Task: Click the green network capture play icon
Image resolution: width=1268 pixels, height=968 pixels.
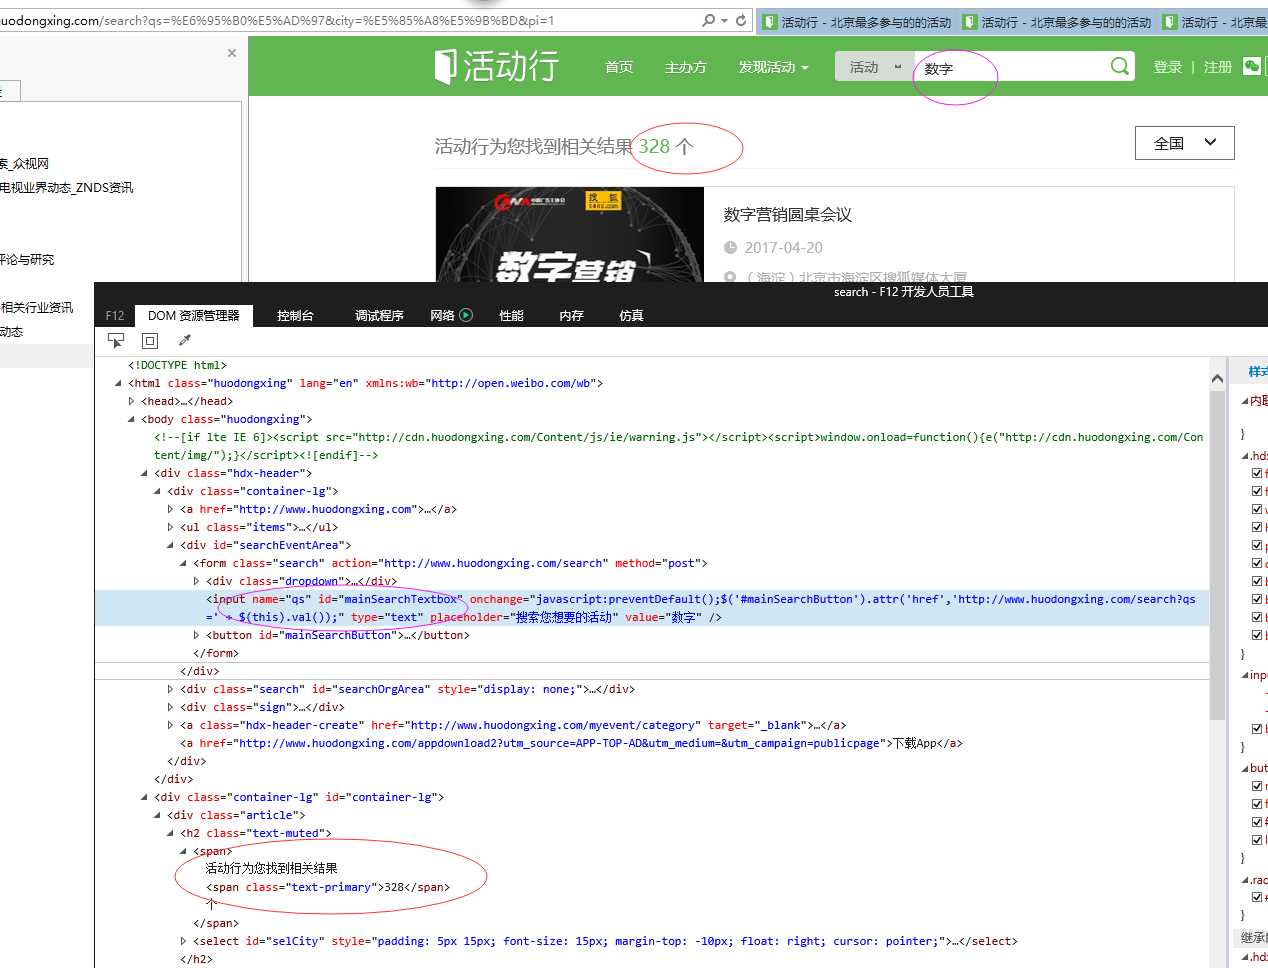Action: point(466,315)
